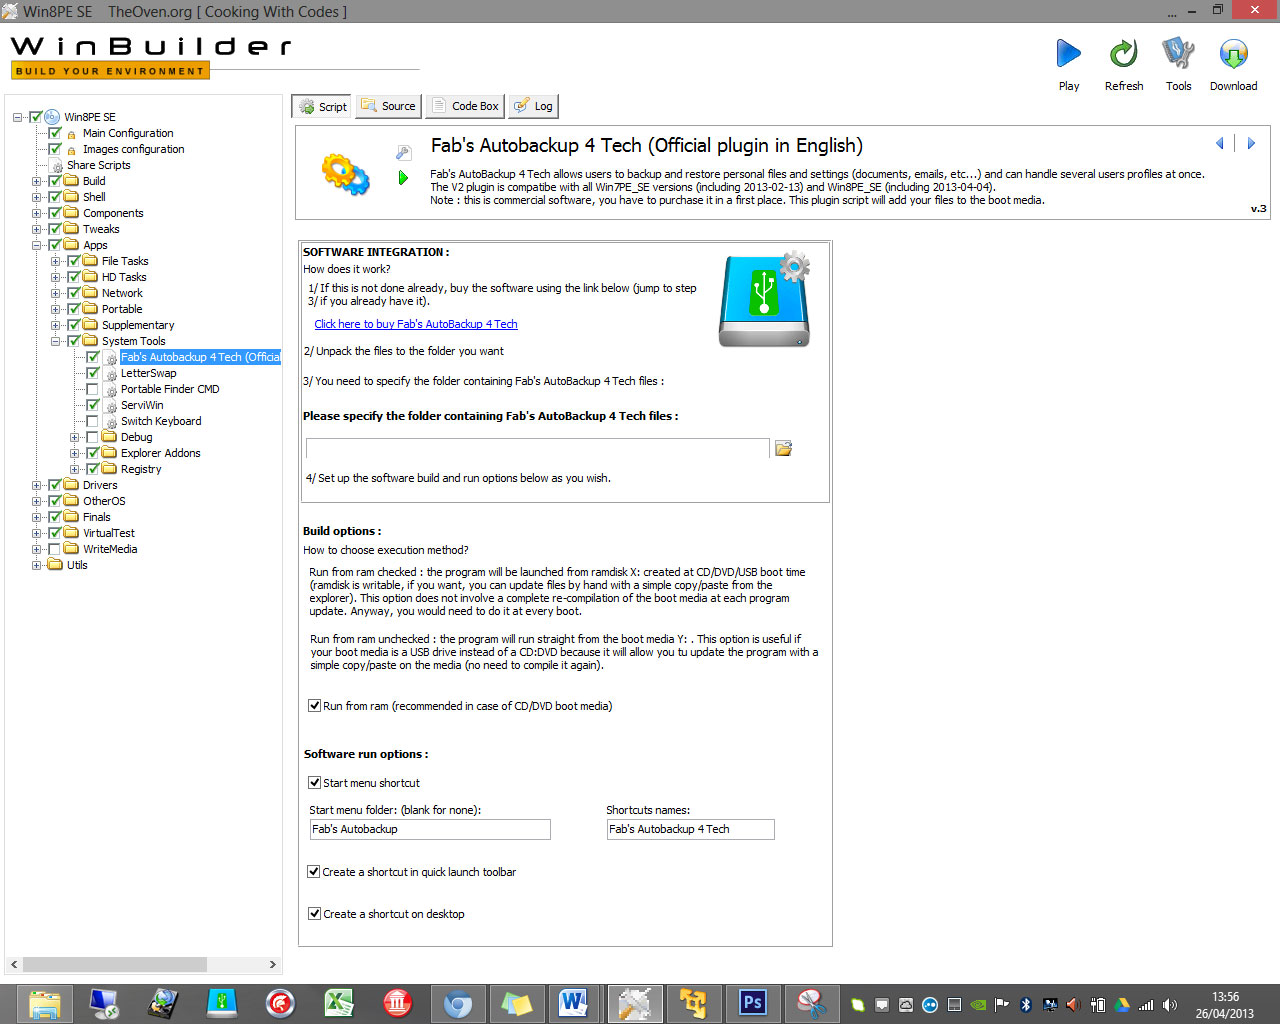1280x1024 pixels.
Task: Expand the Tweaks folder
Action: tap(37, 229)
